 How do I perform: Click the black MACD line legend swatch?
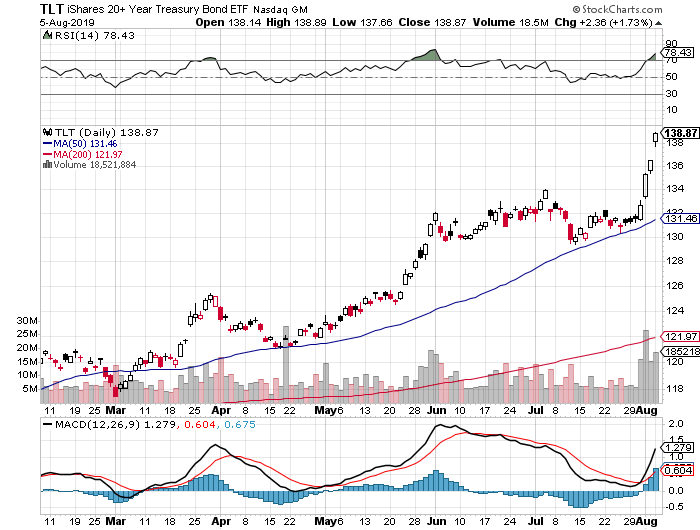tap(47, 424)
